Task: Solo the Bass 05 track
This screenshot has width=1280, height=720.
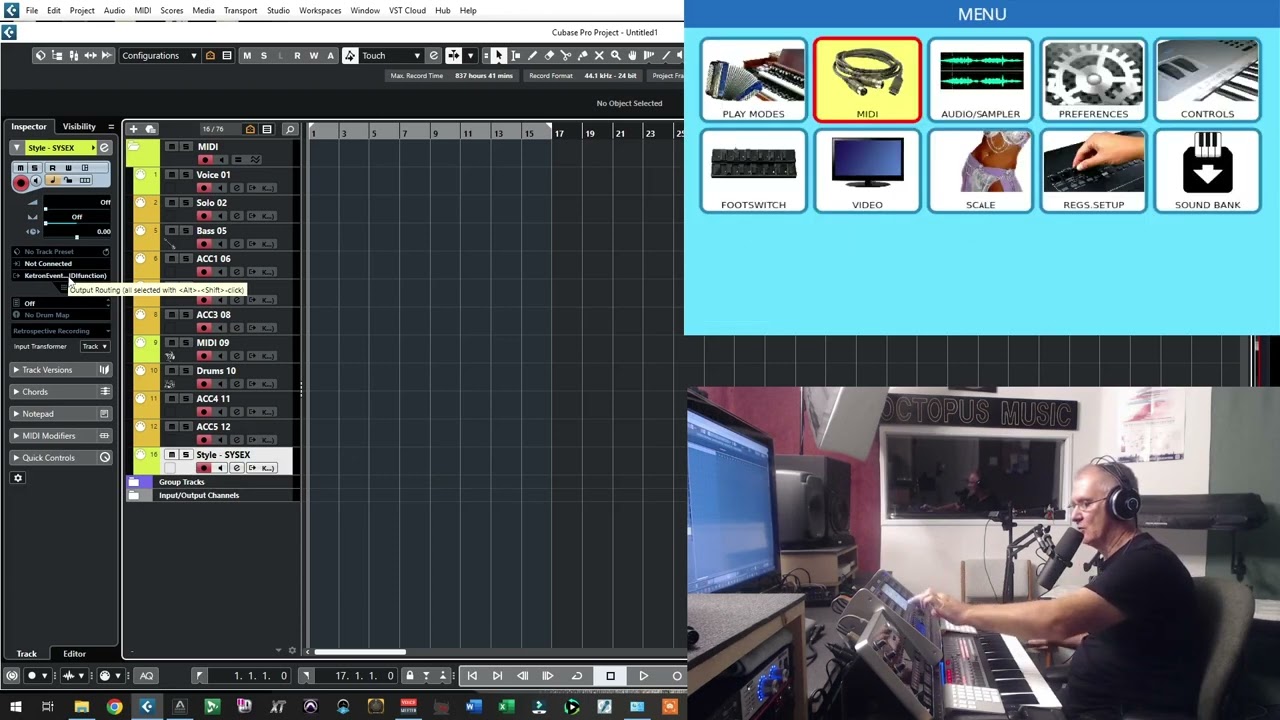Action: click(x=185, y=231)
